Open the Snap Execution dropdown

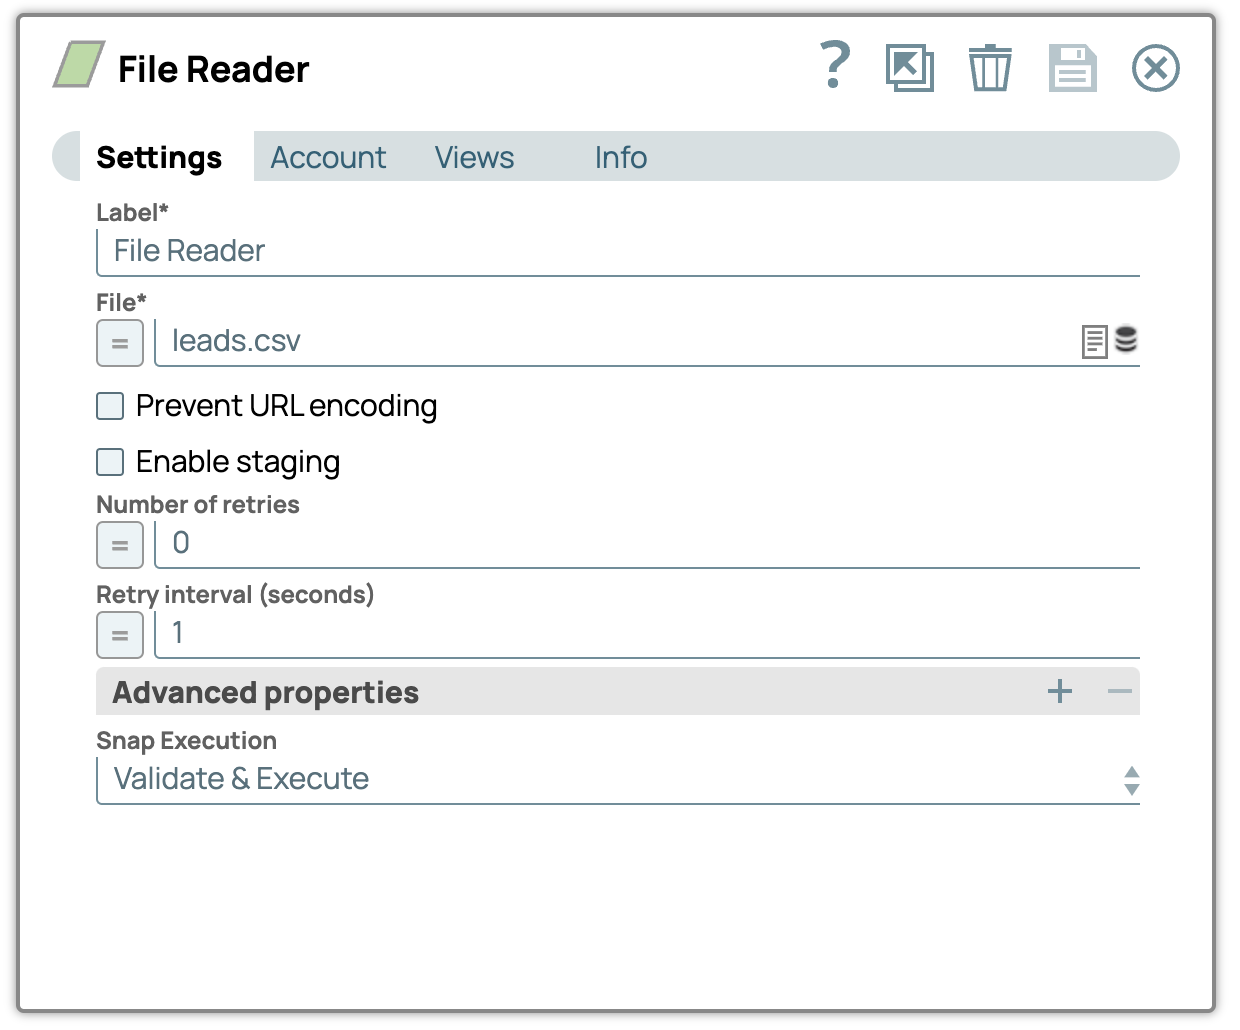617,780
